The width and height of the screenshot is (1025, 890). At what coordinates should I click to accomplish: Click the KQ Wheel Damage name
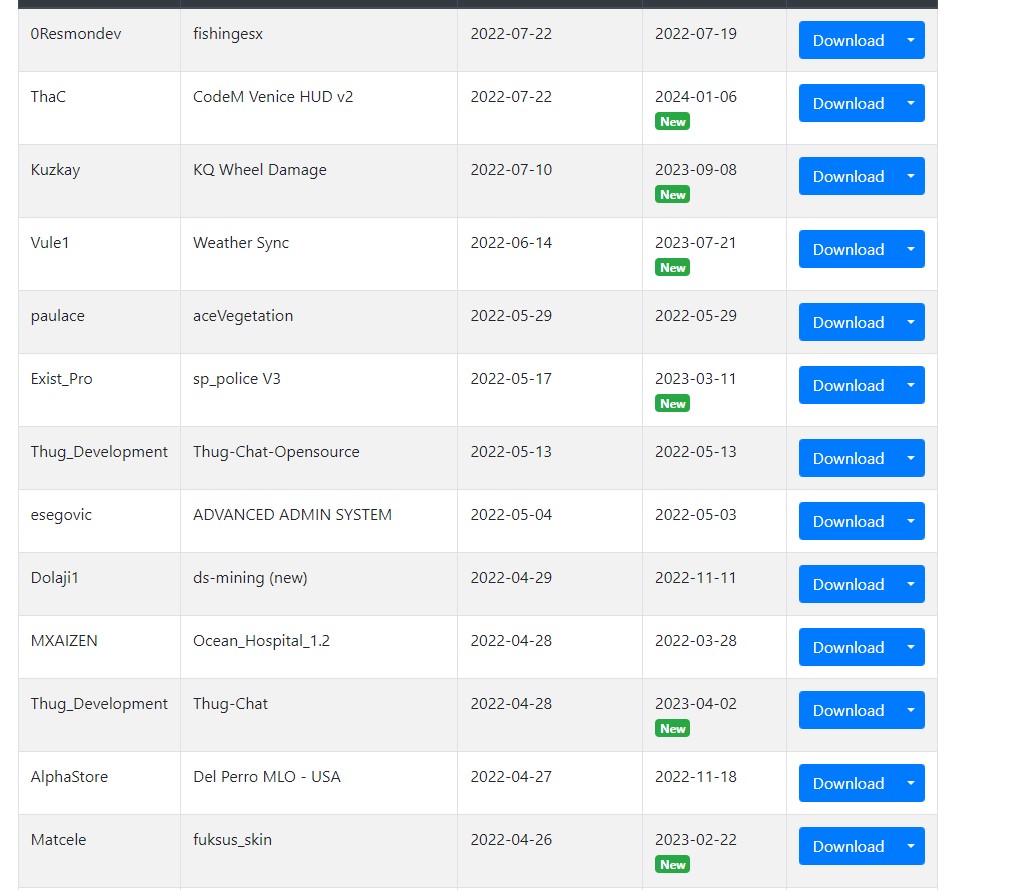coord(260,170)
